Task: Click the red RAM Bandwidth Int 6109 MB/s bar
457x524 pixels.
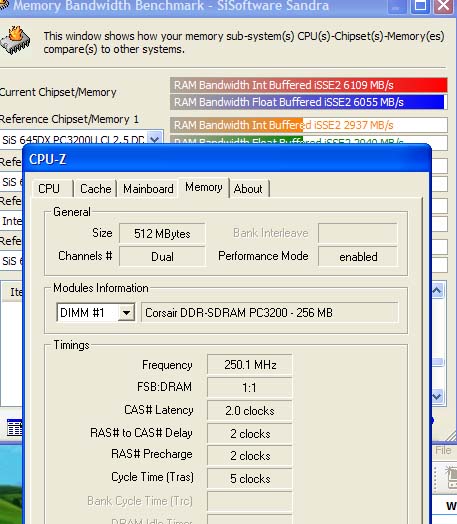Action: pos(309,85)
